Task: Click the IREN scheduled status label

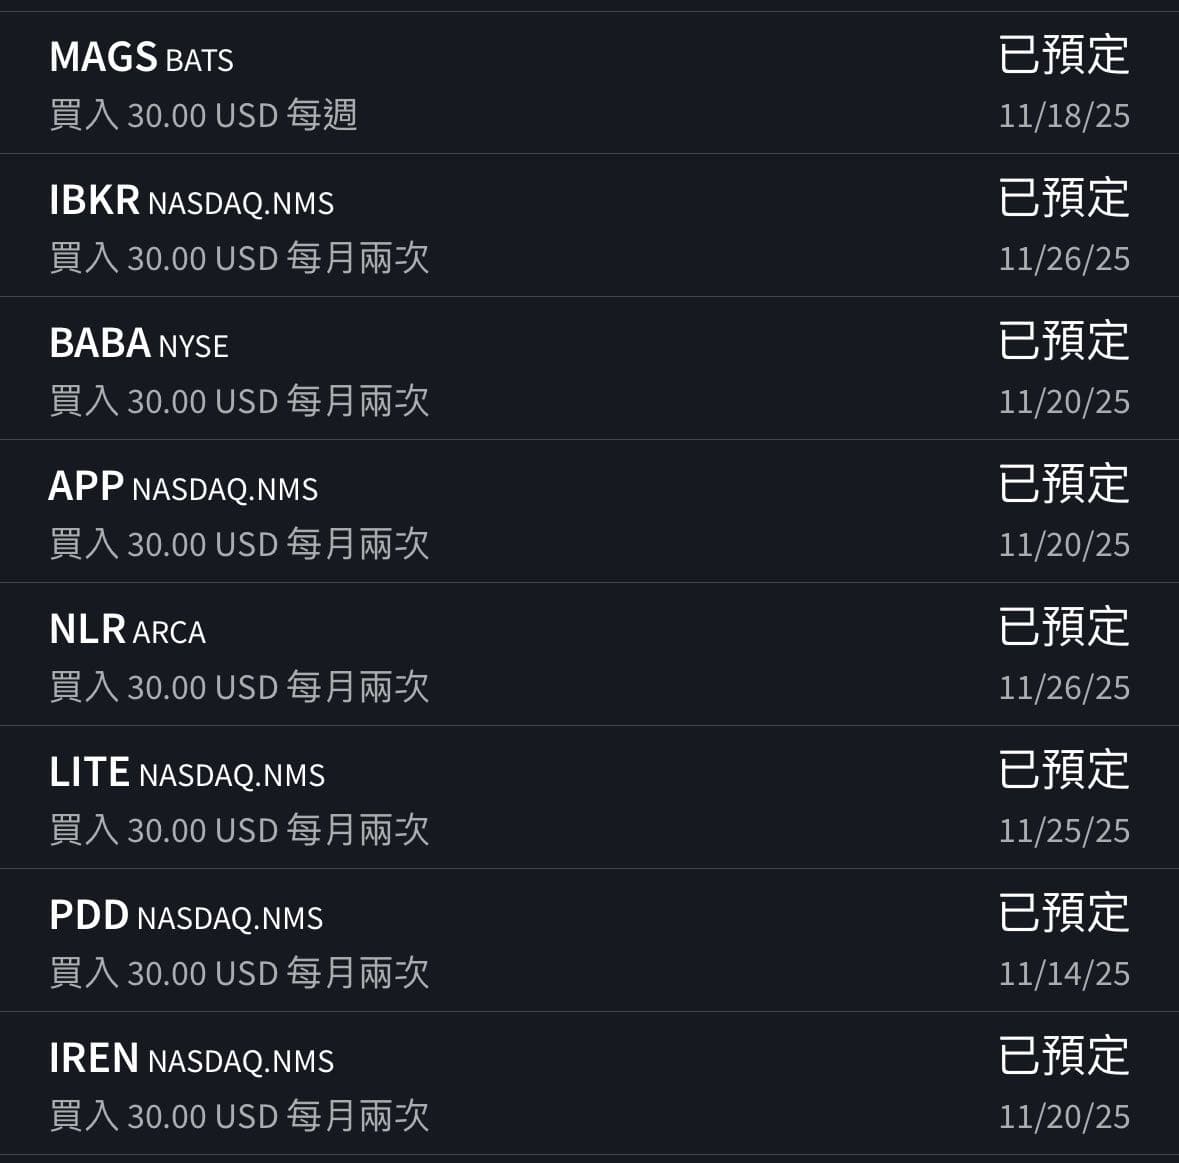Action: pos(1064,1056)
